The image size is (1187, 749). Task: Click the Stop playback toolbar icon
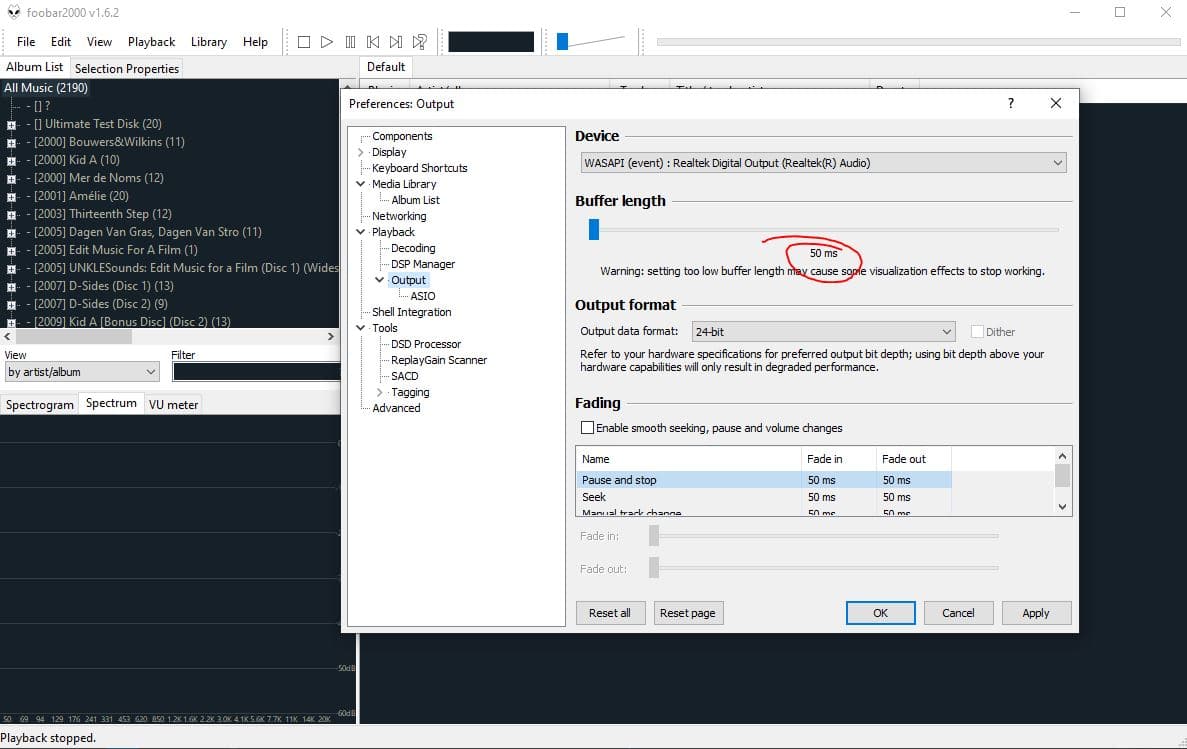click(x=304, y=42)
